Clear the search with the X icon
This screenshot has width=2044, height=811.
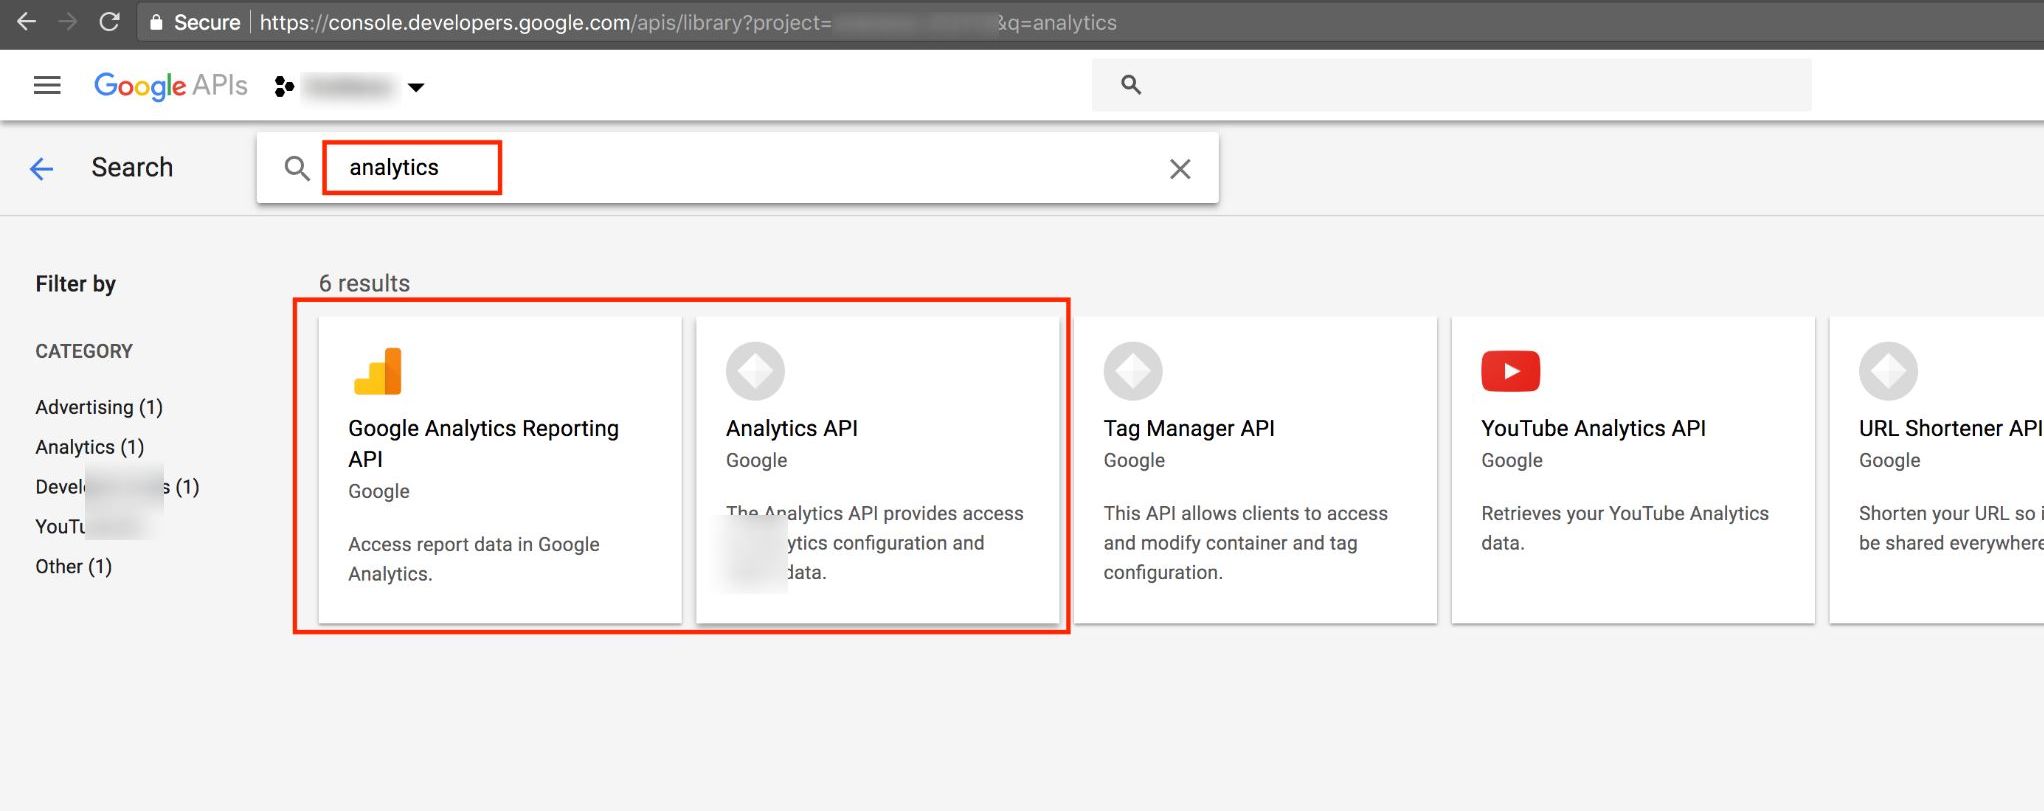[1180, 169]
